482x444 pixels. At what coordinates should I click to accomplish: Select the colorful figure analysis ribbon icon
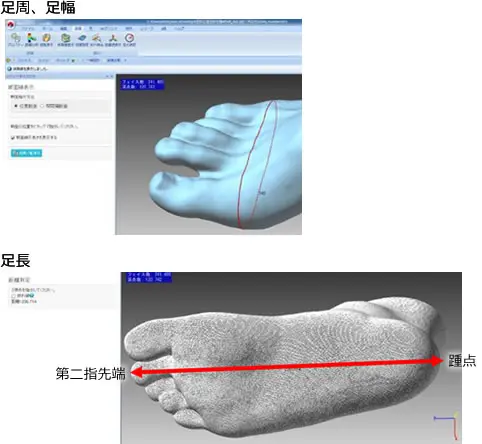pos(31,38)
